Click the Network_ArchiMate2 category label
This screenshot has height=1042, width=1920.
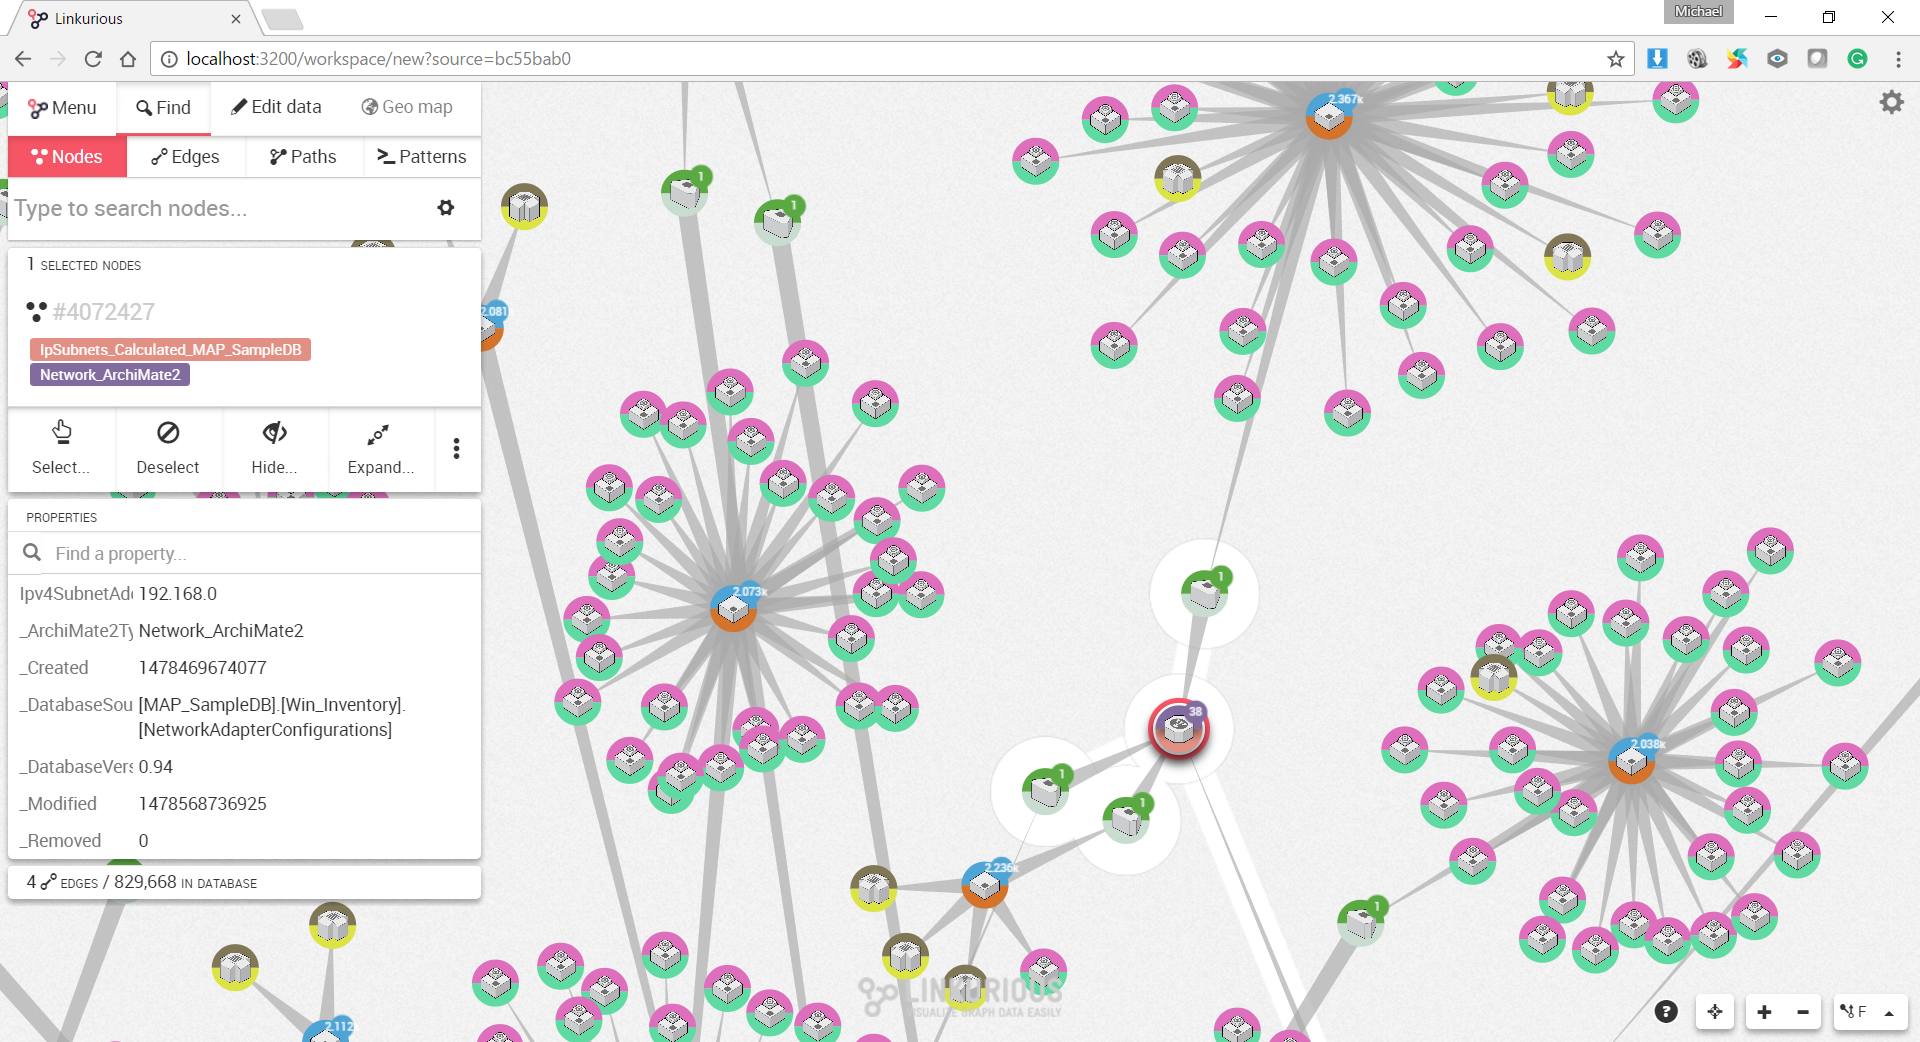coord(110,375)
